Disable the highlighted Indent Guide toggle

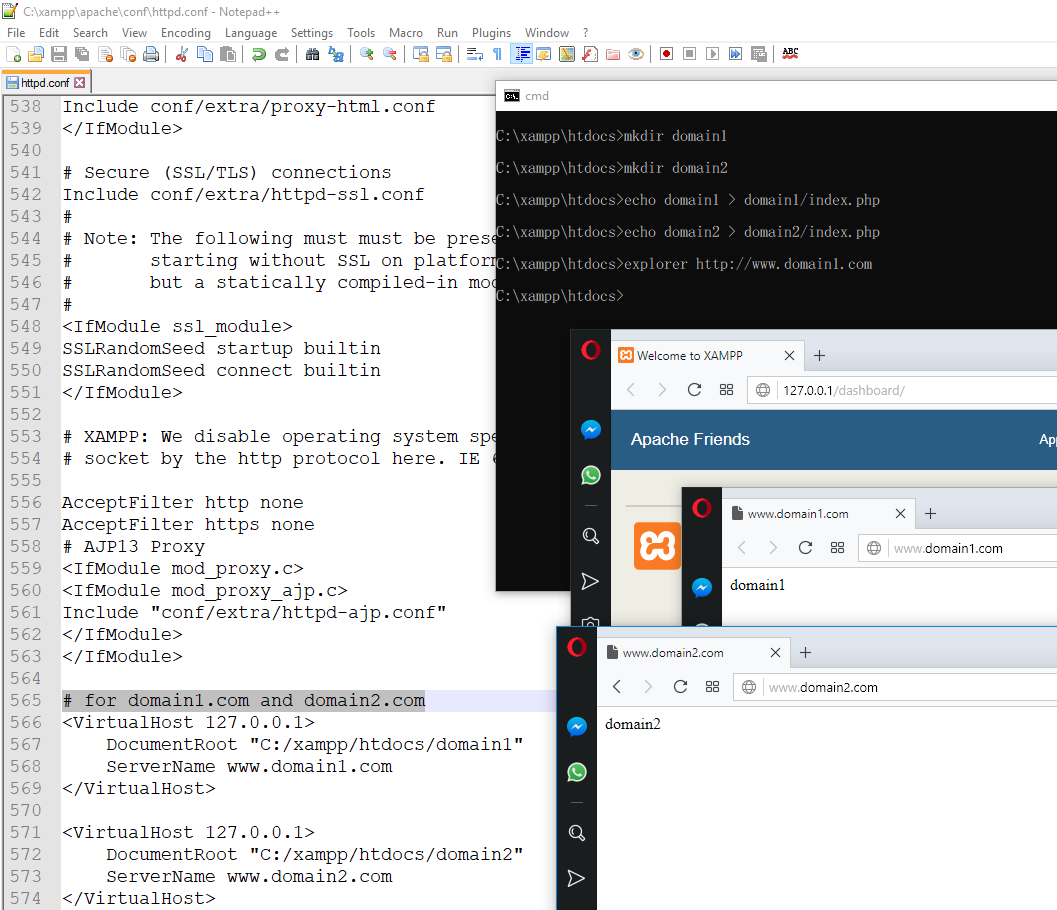[x=521, y=54]
